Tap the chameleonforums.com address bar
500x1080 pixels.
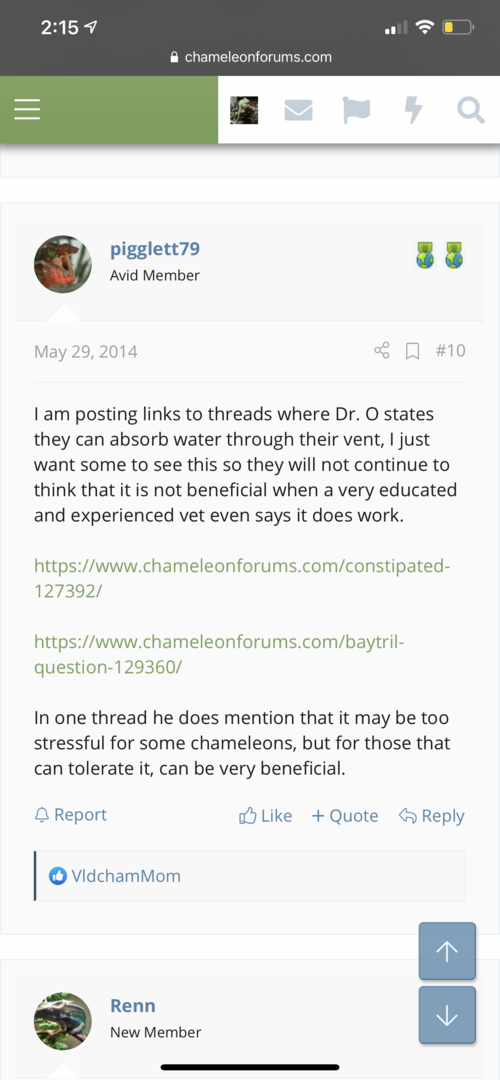250,57
